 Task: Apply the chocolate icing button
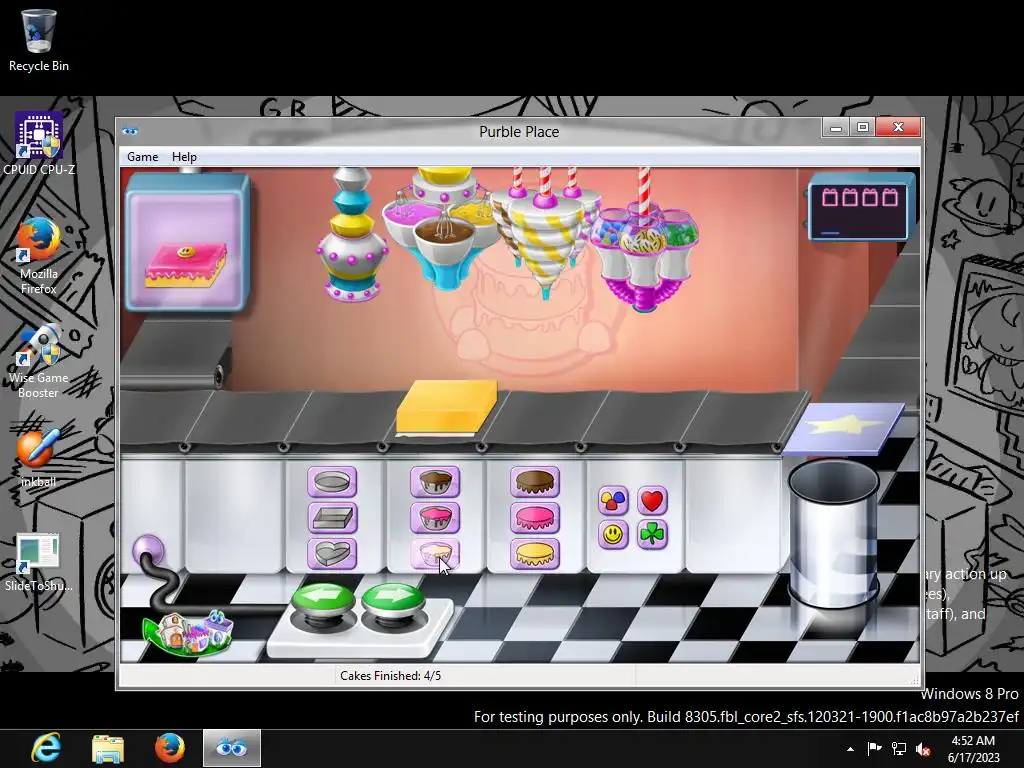tap(535, 482)
